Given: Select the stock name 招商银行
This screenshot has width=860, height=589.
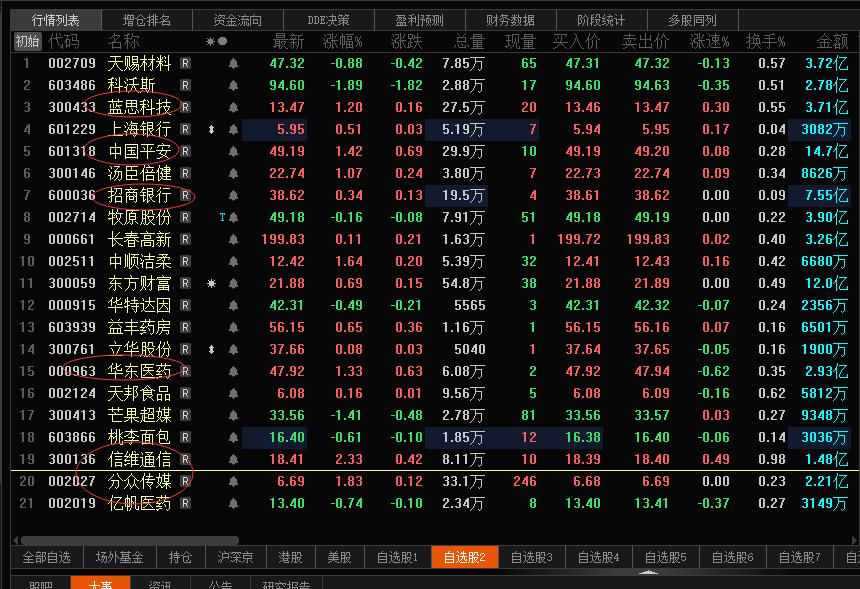Looking at the screenshot, I should click(x=139, y=195).
